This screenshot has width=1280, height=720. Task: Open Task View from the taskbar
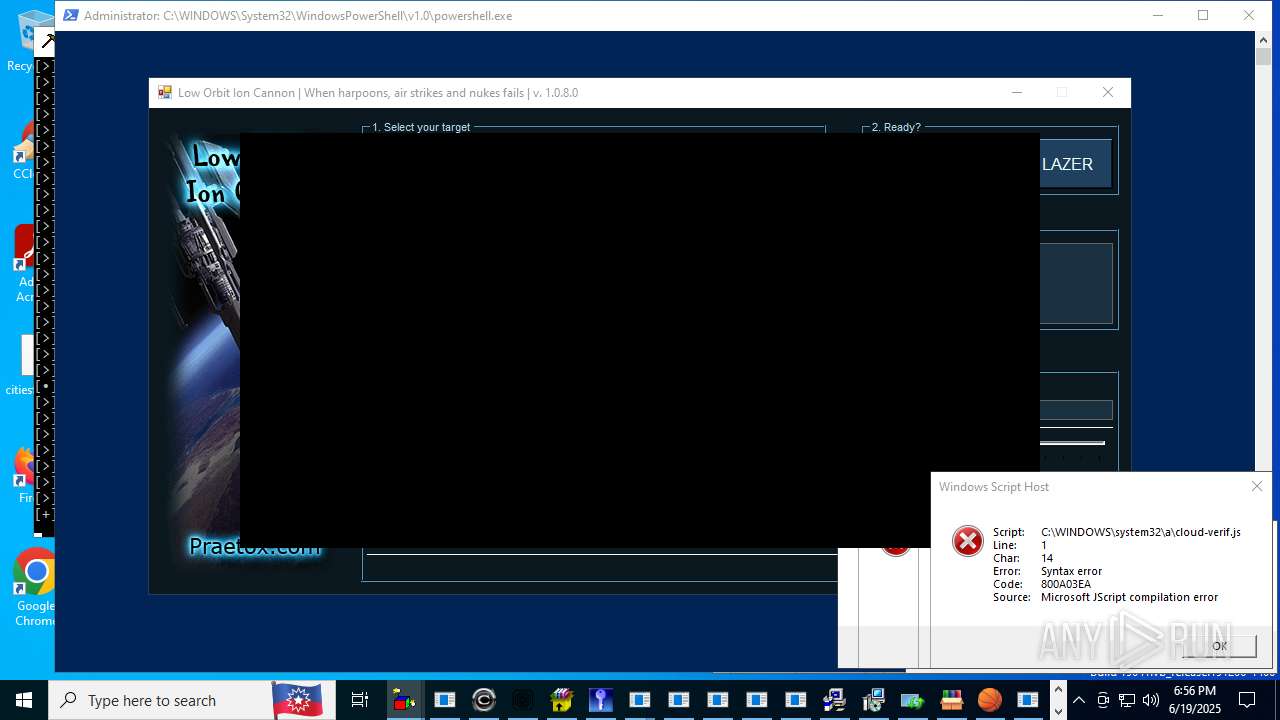click(x=360, y=700)
